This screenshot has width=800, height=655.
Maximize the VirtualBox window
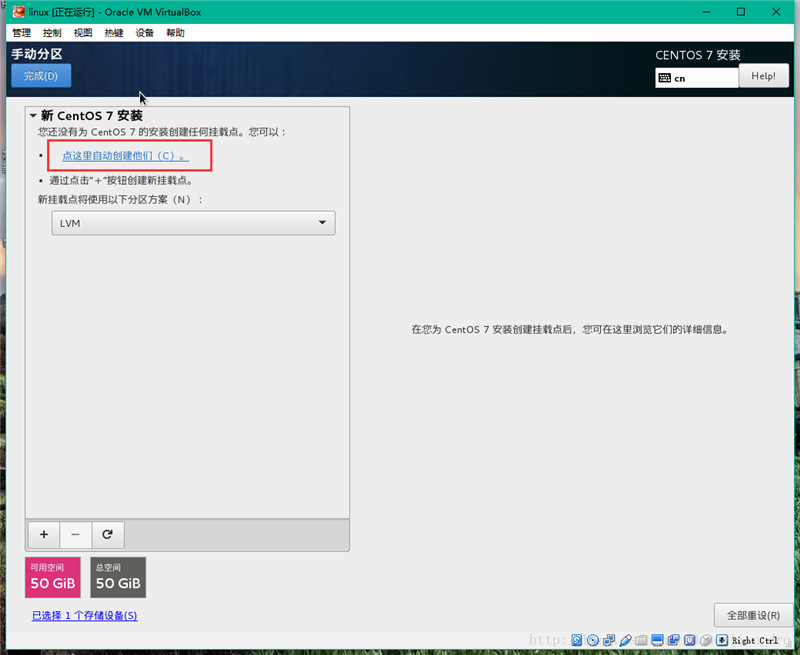pos(741,12)
